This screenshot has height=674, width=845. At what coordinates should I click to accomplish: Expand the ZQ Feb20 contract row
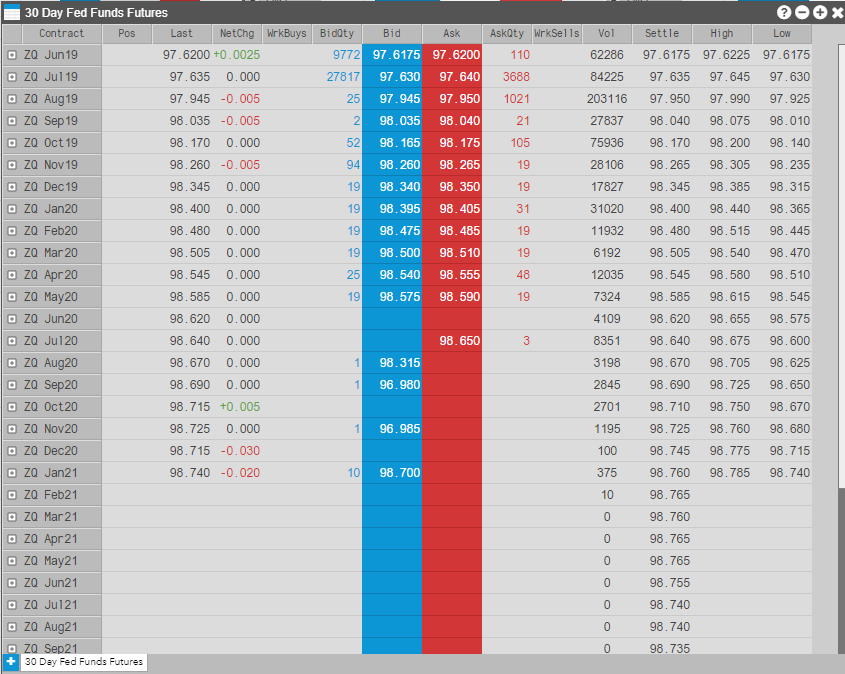[x=12, y=231]
